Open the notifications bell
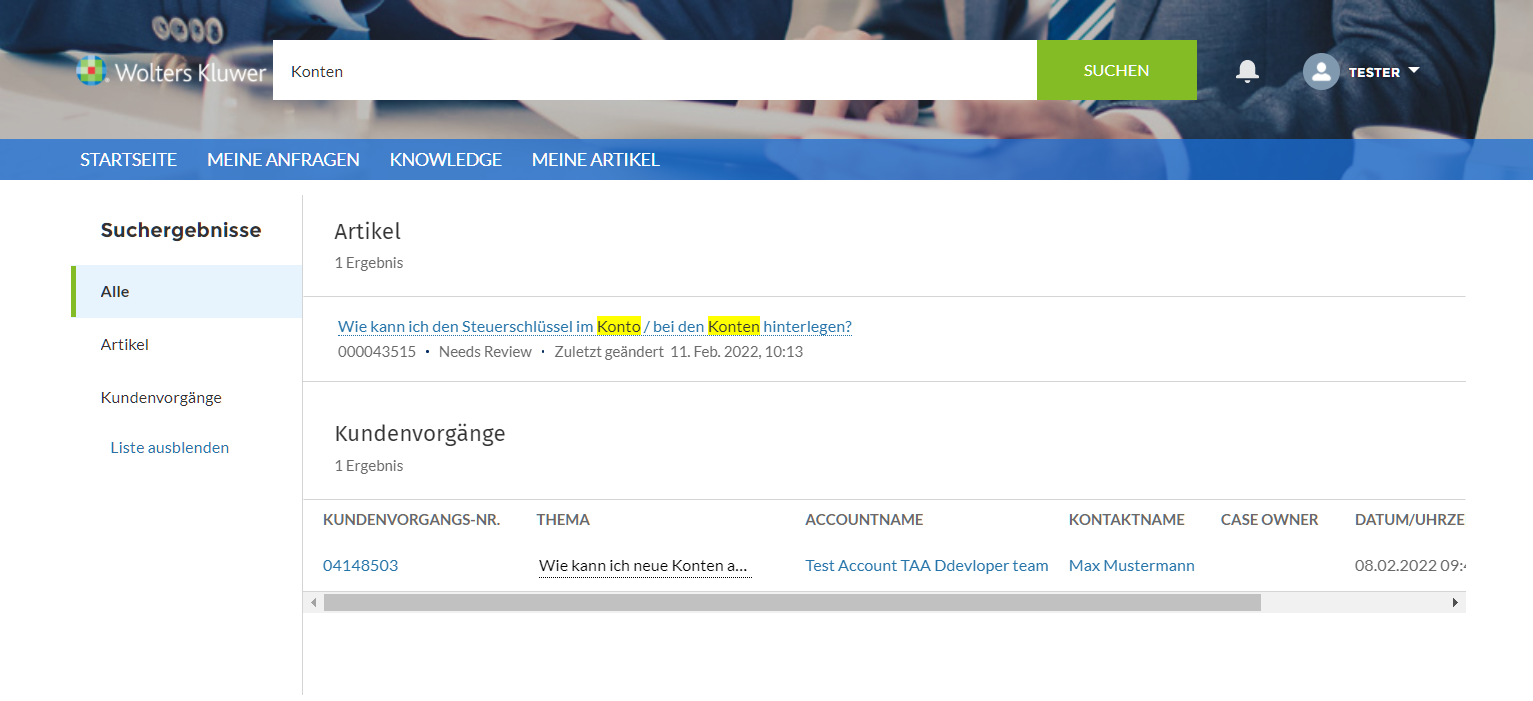 click(1247, 71)
